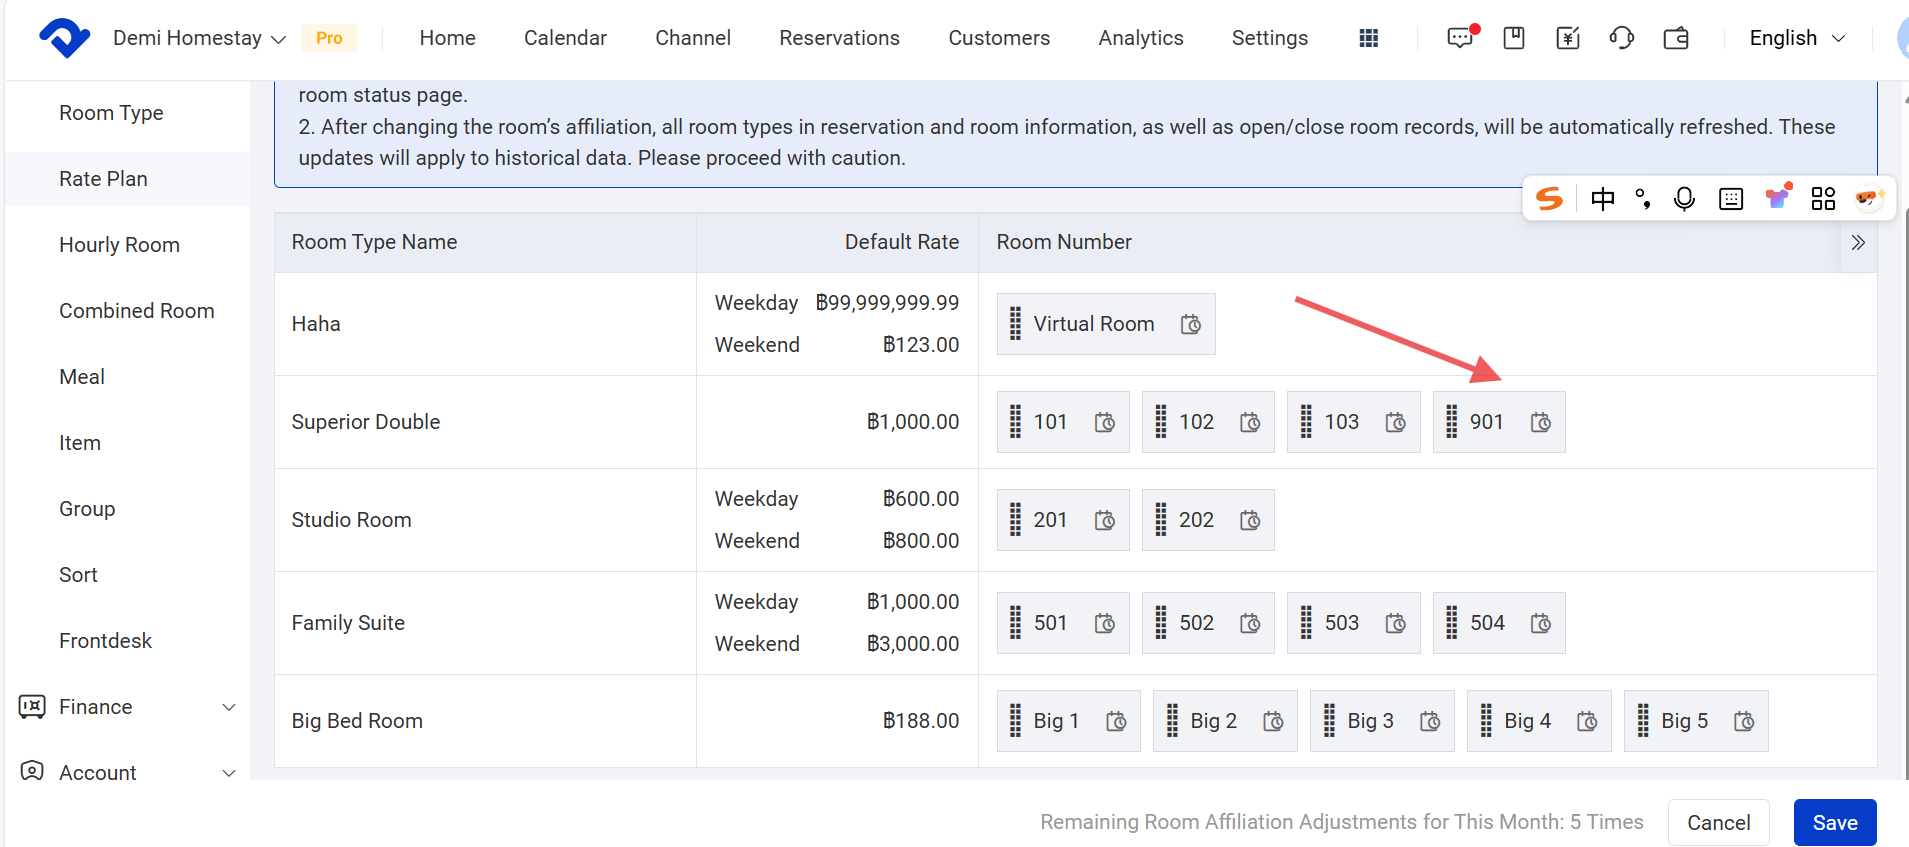
Task: Open the wallet icon in top bar
Action: [1676, 38]
